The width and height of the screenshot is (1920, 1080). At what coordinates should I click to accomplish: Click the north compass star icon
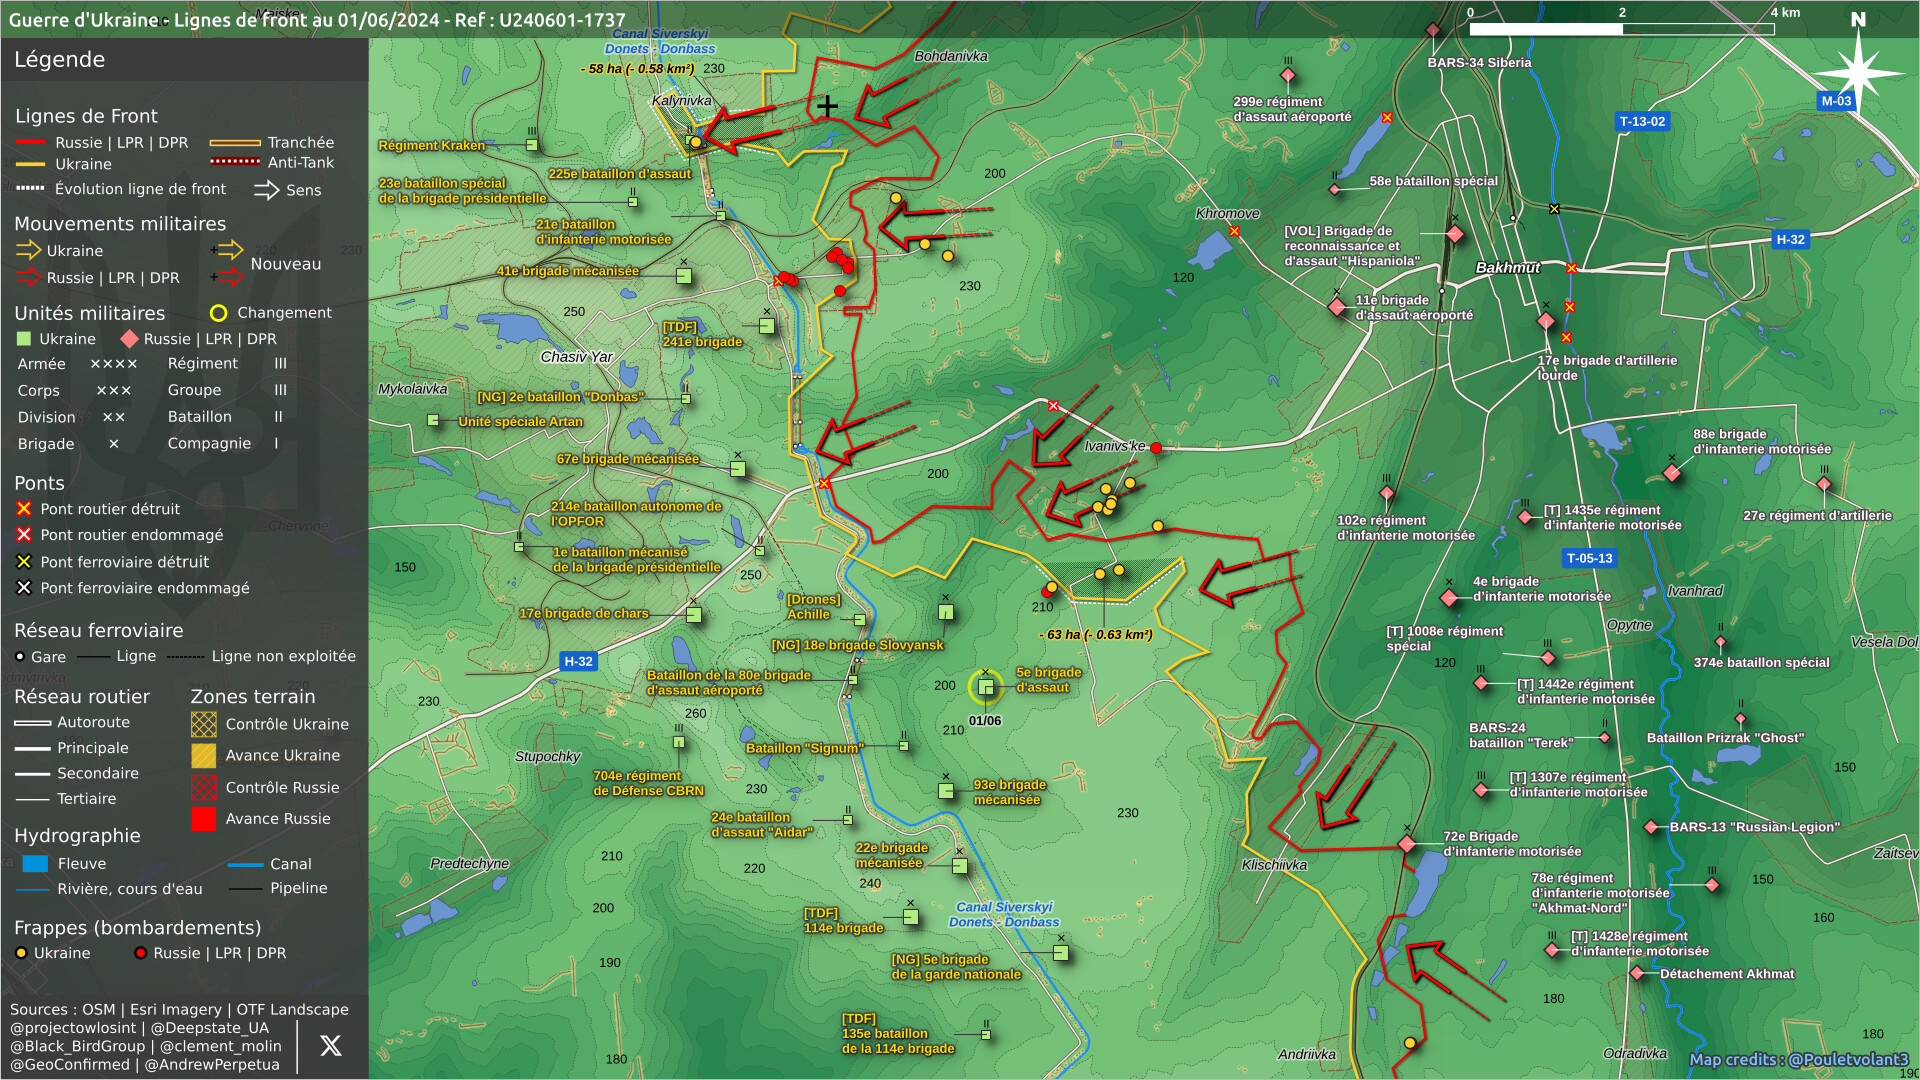[1858, 71]
